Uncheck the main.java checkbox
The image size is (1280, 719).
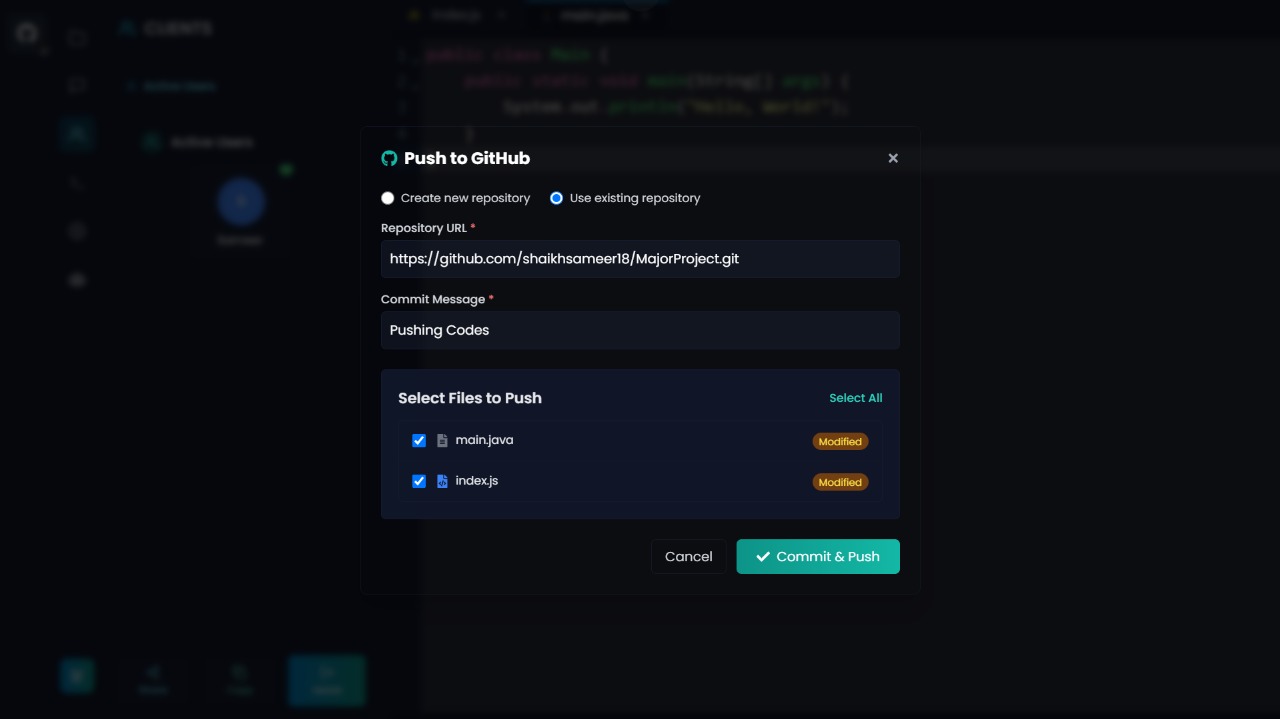tap(419, 440)
